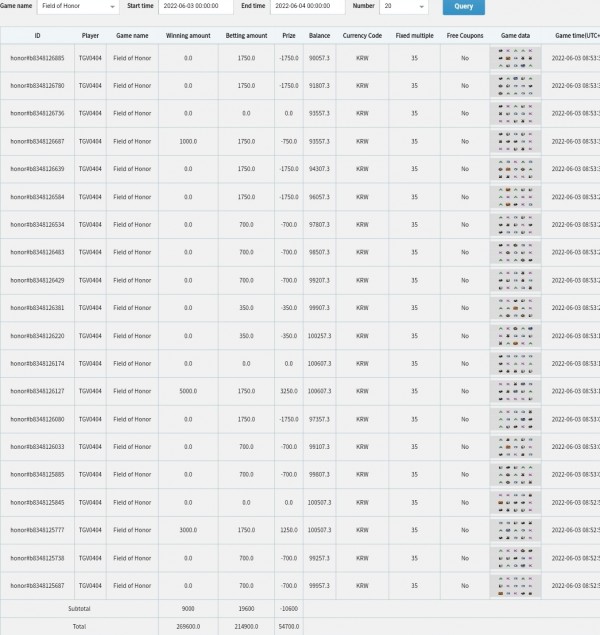
Task: Click balance cell 91807.3
Action: [319, 85]
